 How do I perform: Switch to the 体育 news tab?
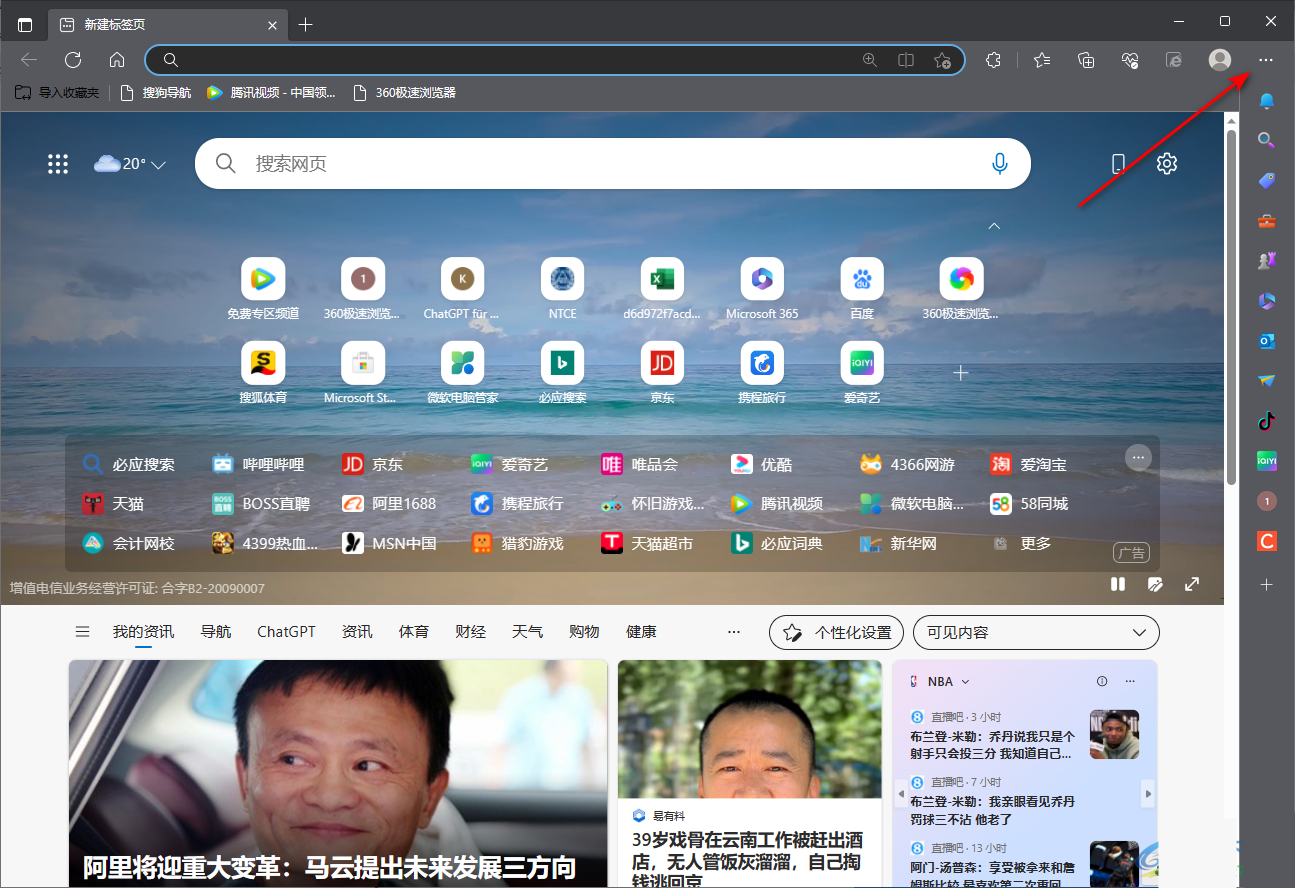(x=413, y=631)
